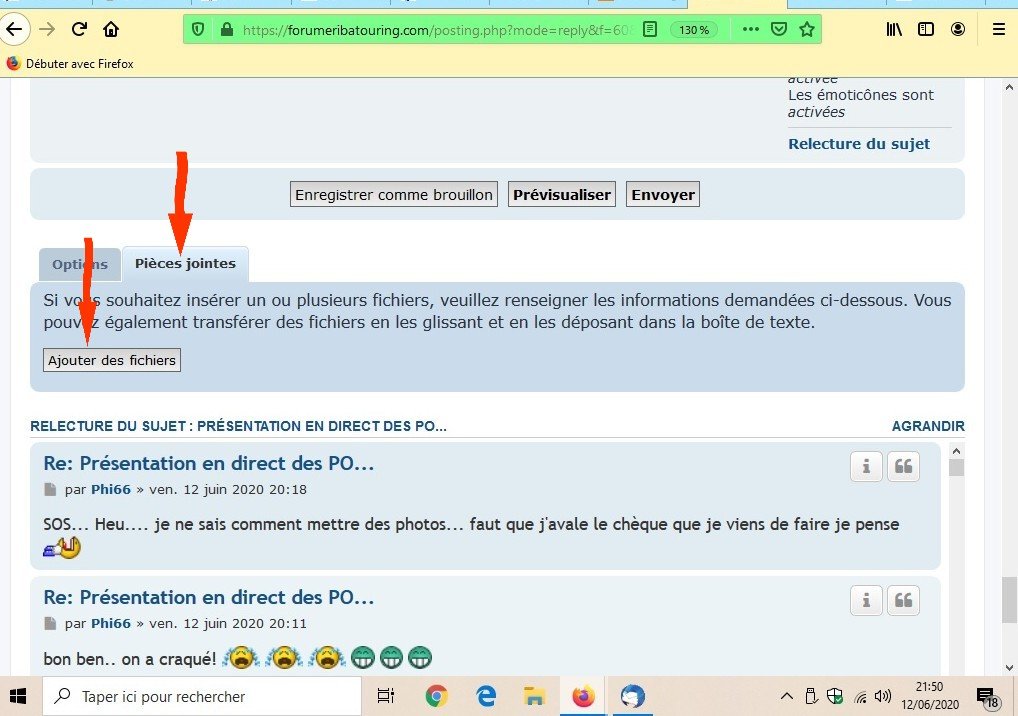The height and width of the screenshot is (716, 1018).
Task: Select the Pièces jointes tab
Action: click(x=185, y=264)
